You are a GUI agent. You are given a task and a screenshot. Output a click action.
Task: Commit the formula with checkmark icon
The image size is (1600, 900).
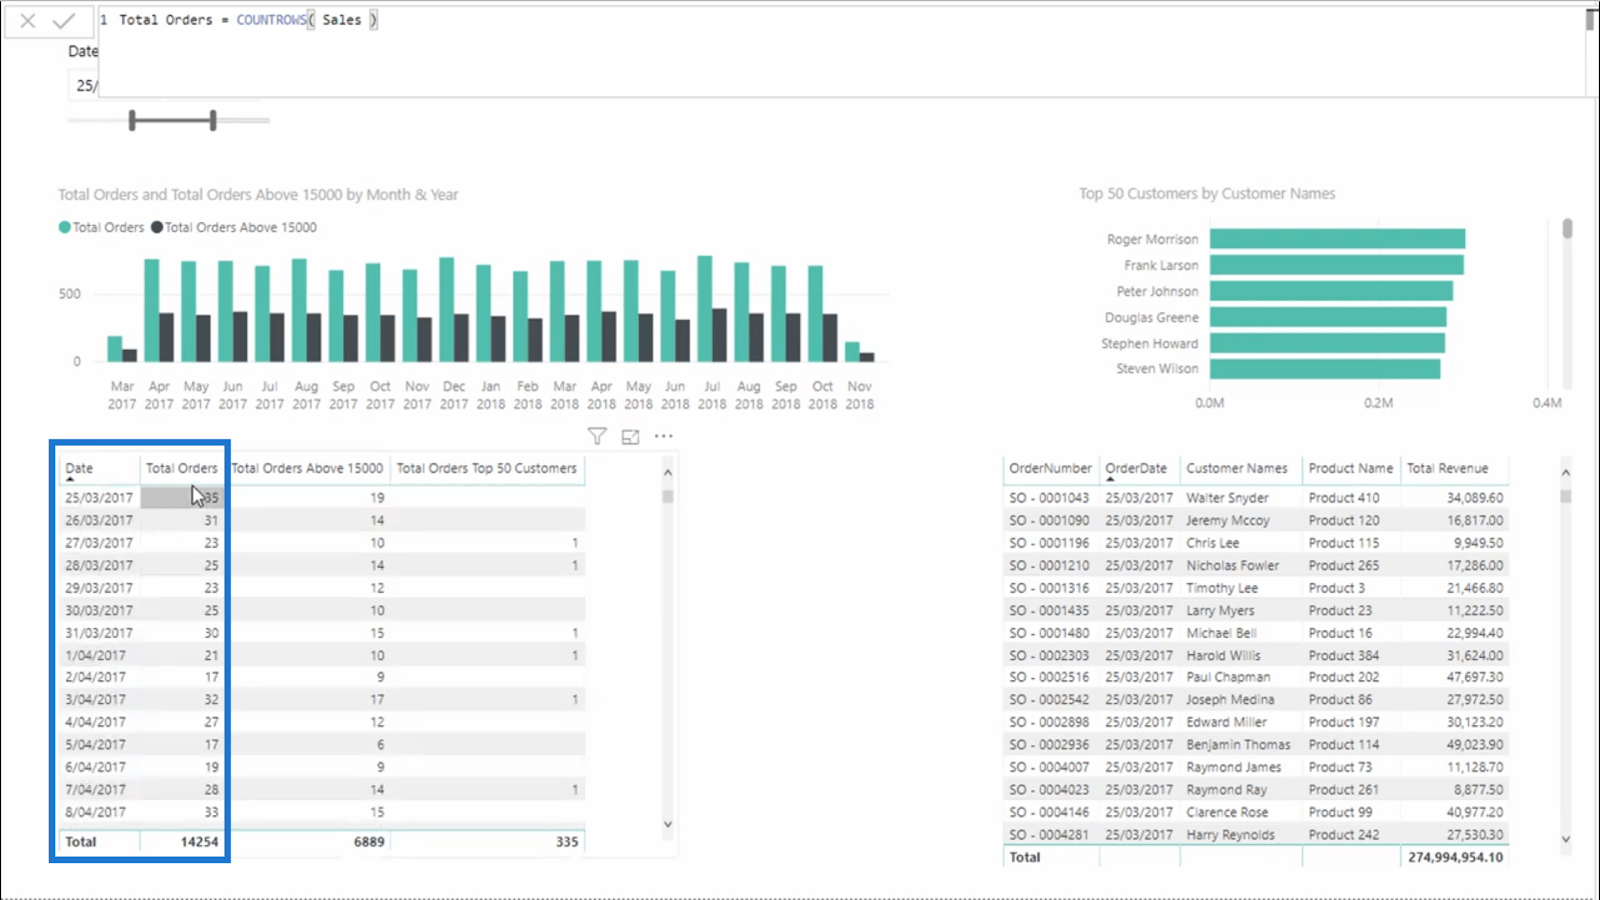64,20
